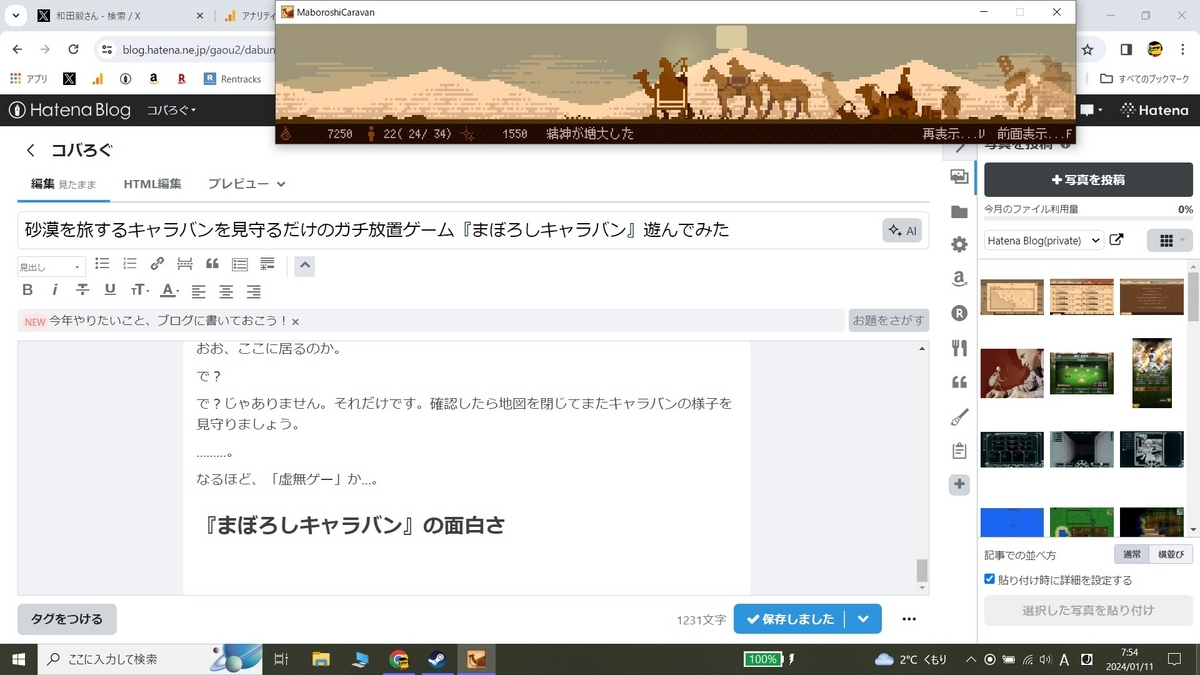Apply strikethrough formatting
Screen dimensions: 1200x675
click(x=83, y=290)
